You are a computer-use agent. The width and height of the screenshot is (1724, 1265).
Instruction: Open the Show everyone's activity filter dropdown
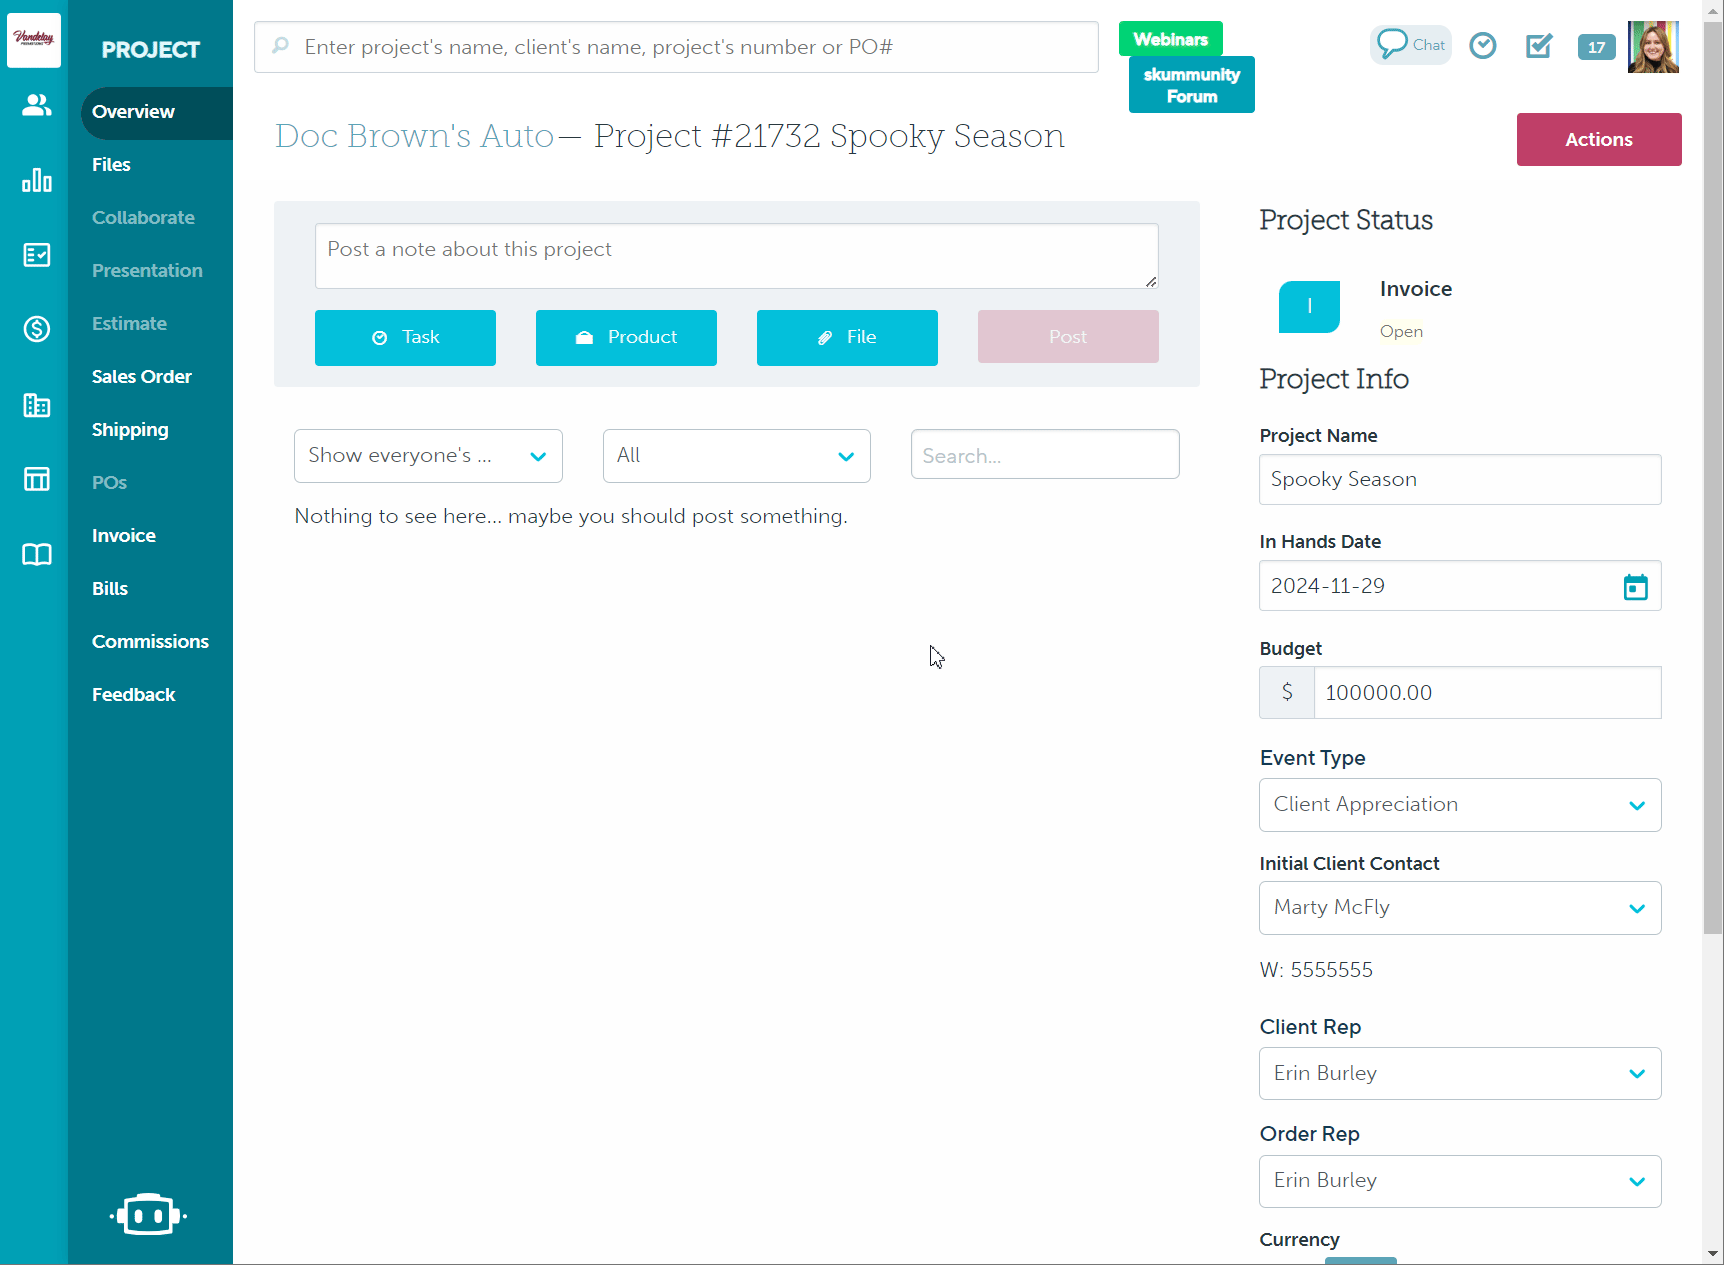pyautogui.click(x=428, y=455)
